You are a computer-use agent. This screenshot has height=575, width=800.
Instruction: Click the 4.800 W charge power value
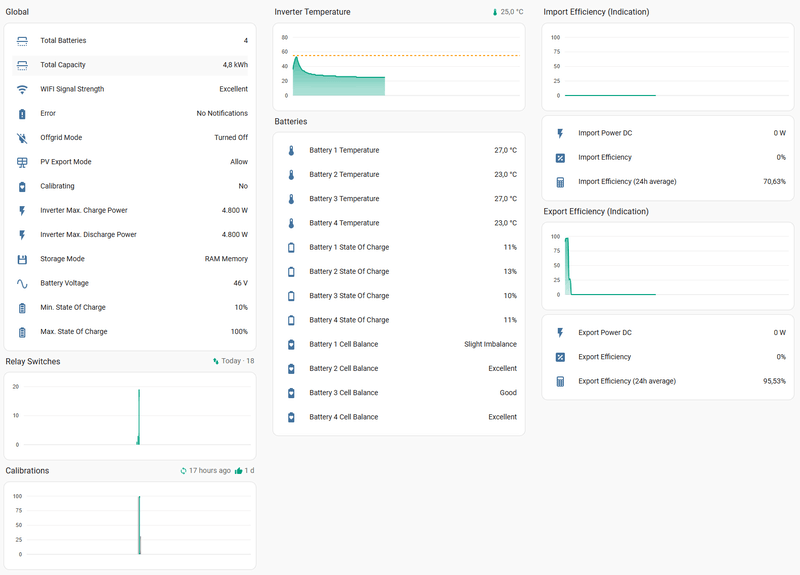click(235, 210)
